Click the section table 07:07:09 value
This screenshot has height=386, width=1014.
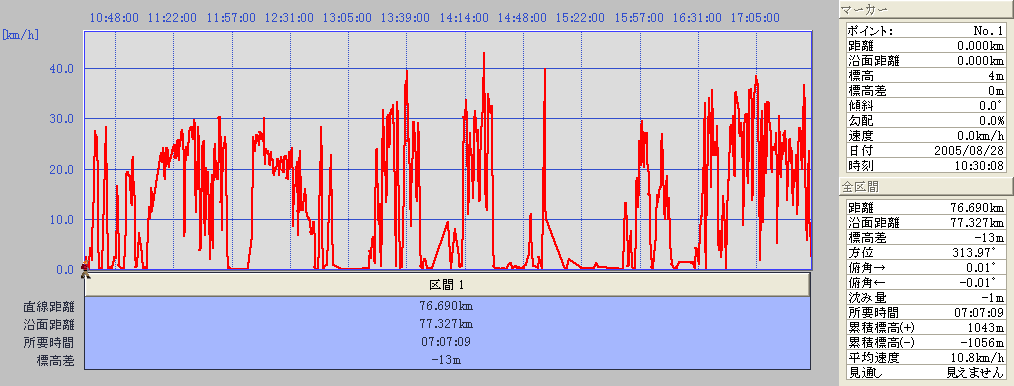tap(447, 342)
